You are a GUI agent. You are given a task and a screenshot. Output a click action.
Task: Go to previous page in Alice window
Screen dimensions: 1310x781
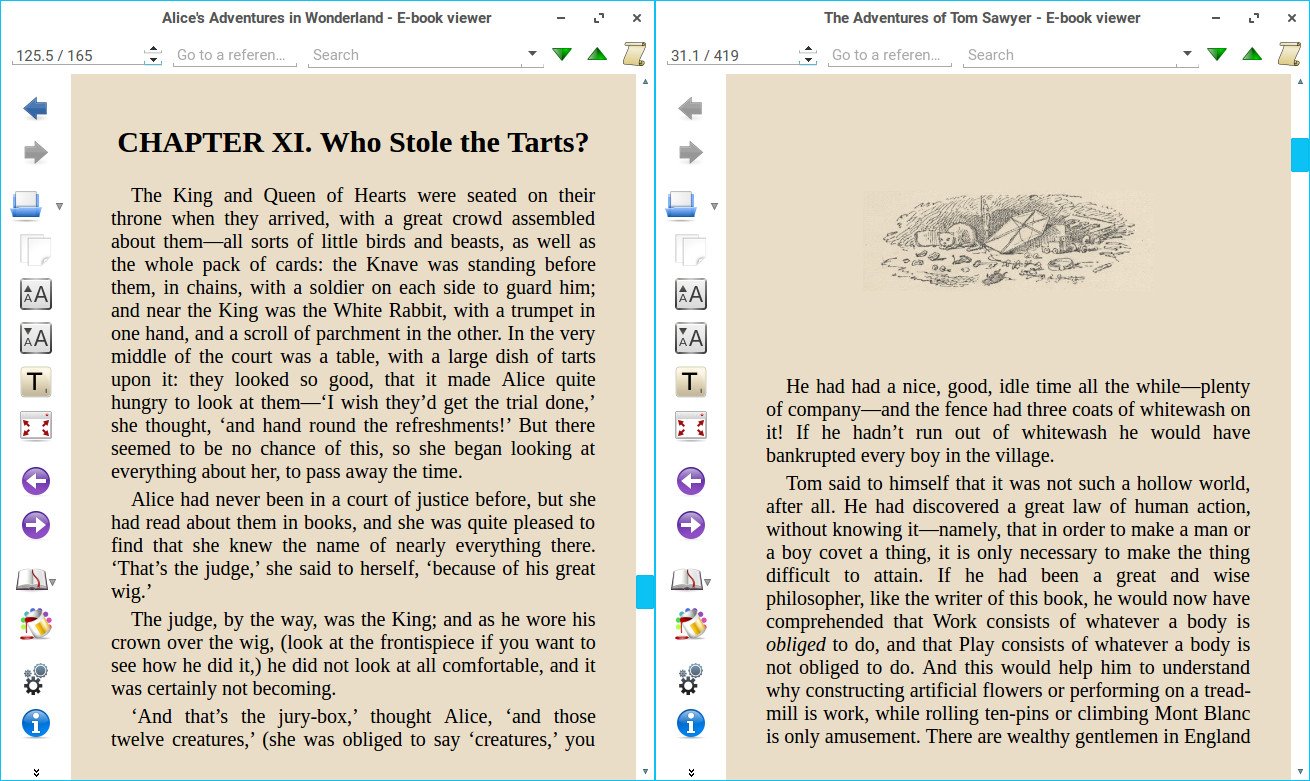coord(36,481)
